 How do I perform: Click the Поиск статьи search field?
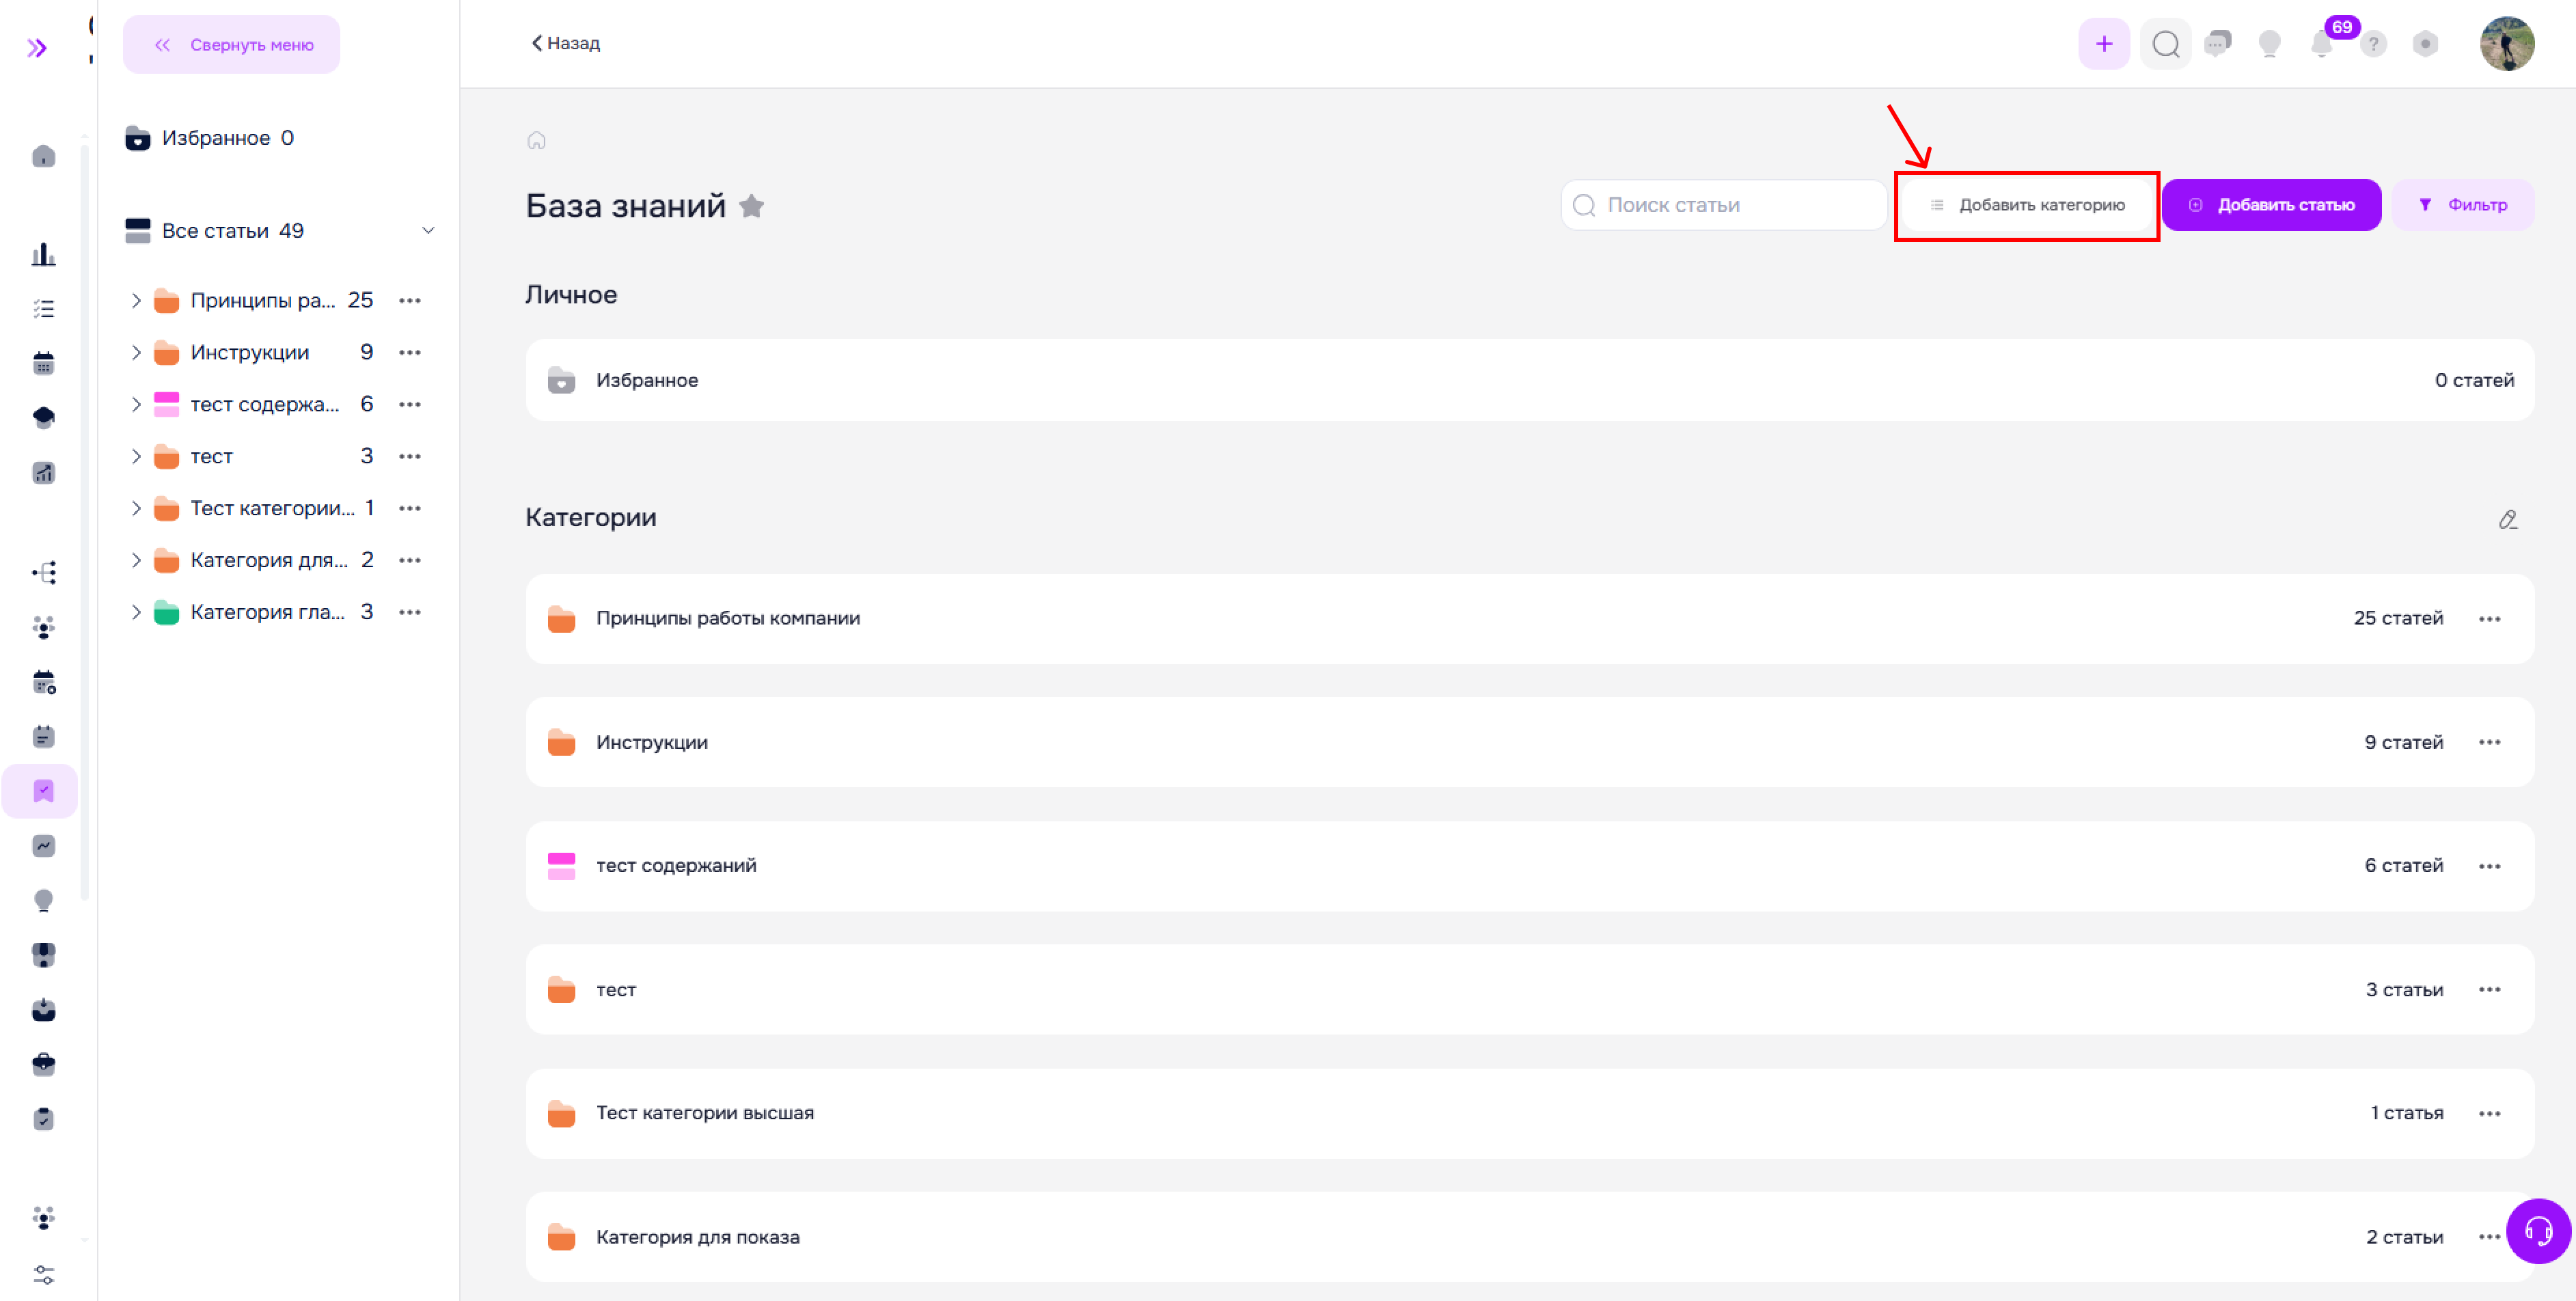[1724, 205]
